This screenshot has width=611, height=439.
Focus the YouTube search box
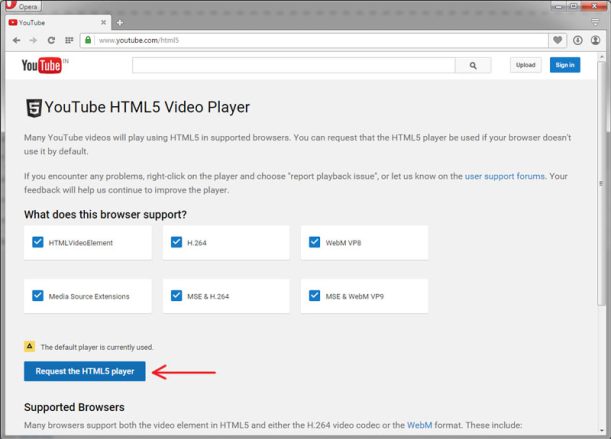point(293,65)
